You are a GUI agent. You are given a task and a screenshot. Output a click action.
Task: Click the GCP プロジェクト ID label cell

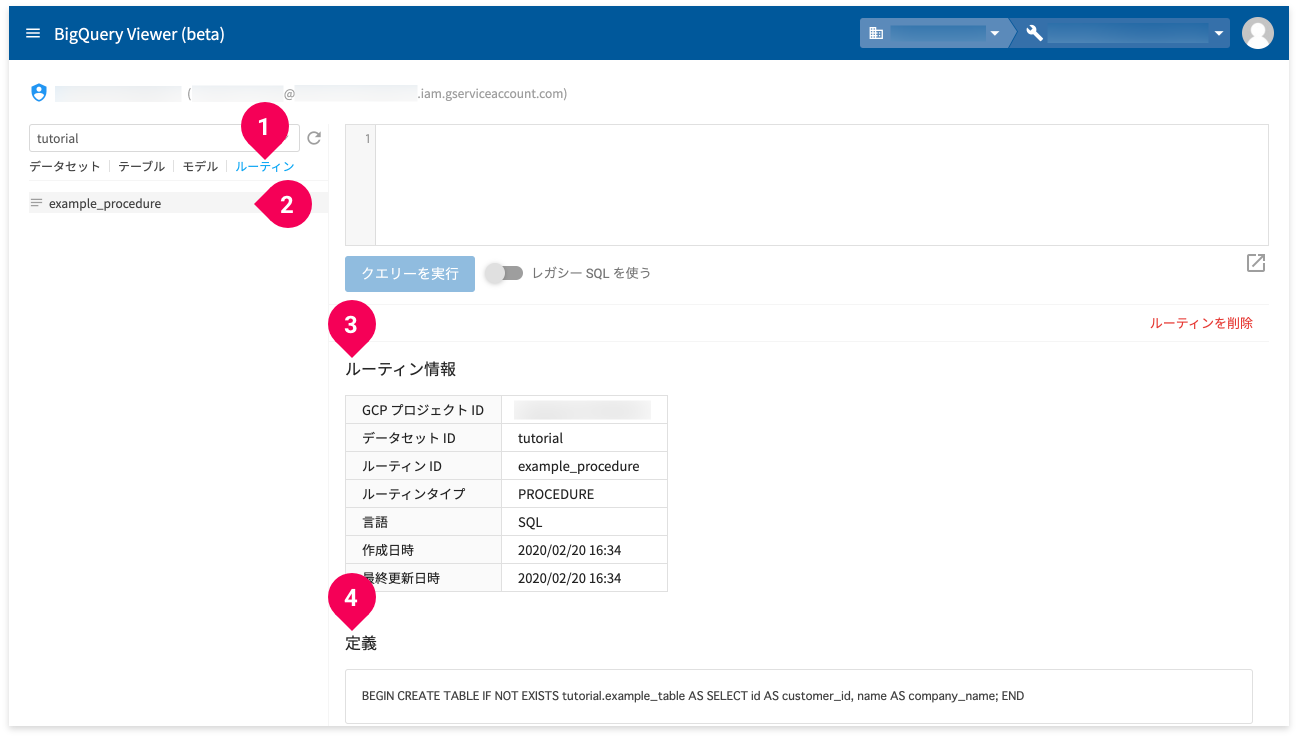coord(423,410)
